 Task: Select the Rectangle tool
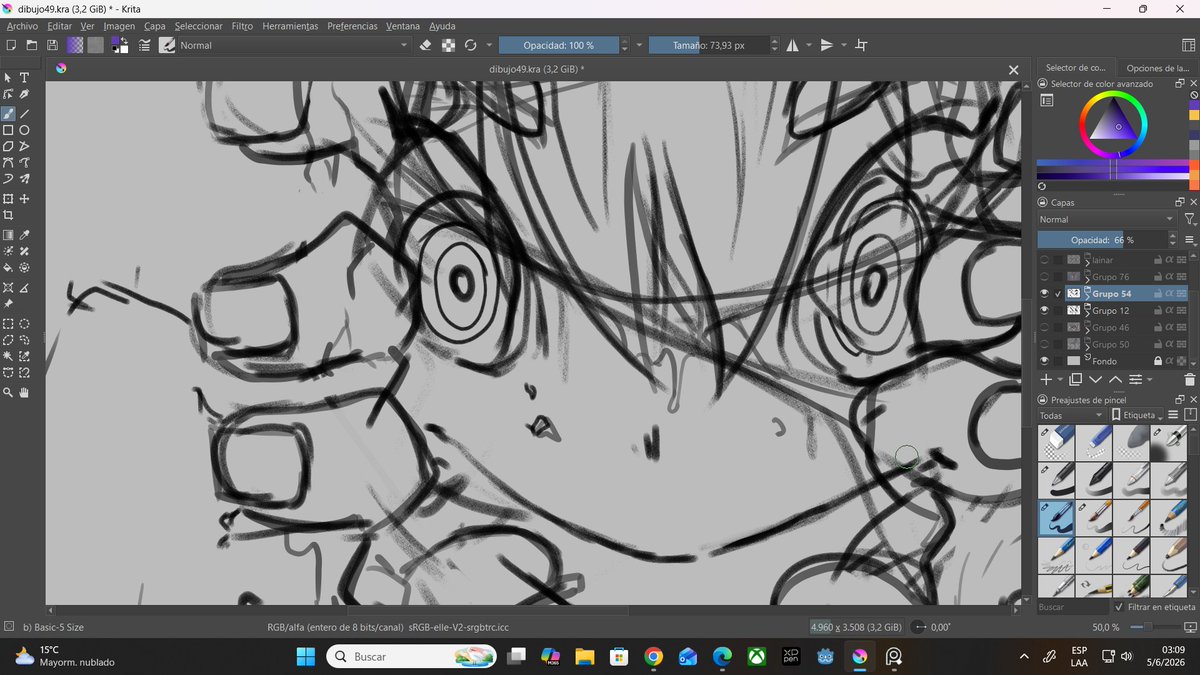tap(8, 130)
